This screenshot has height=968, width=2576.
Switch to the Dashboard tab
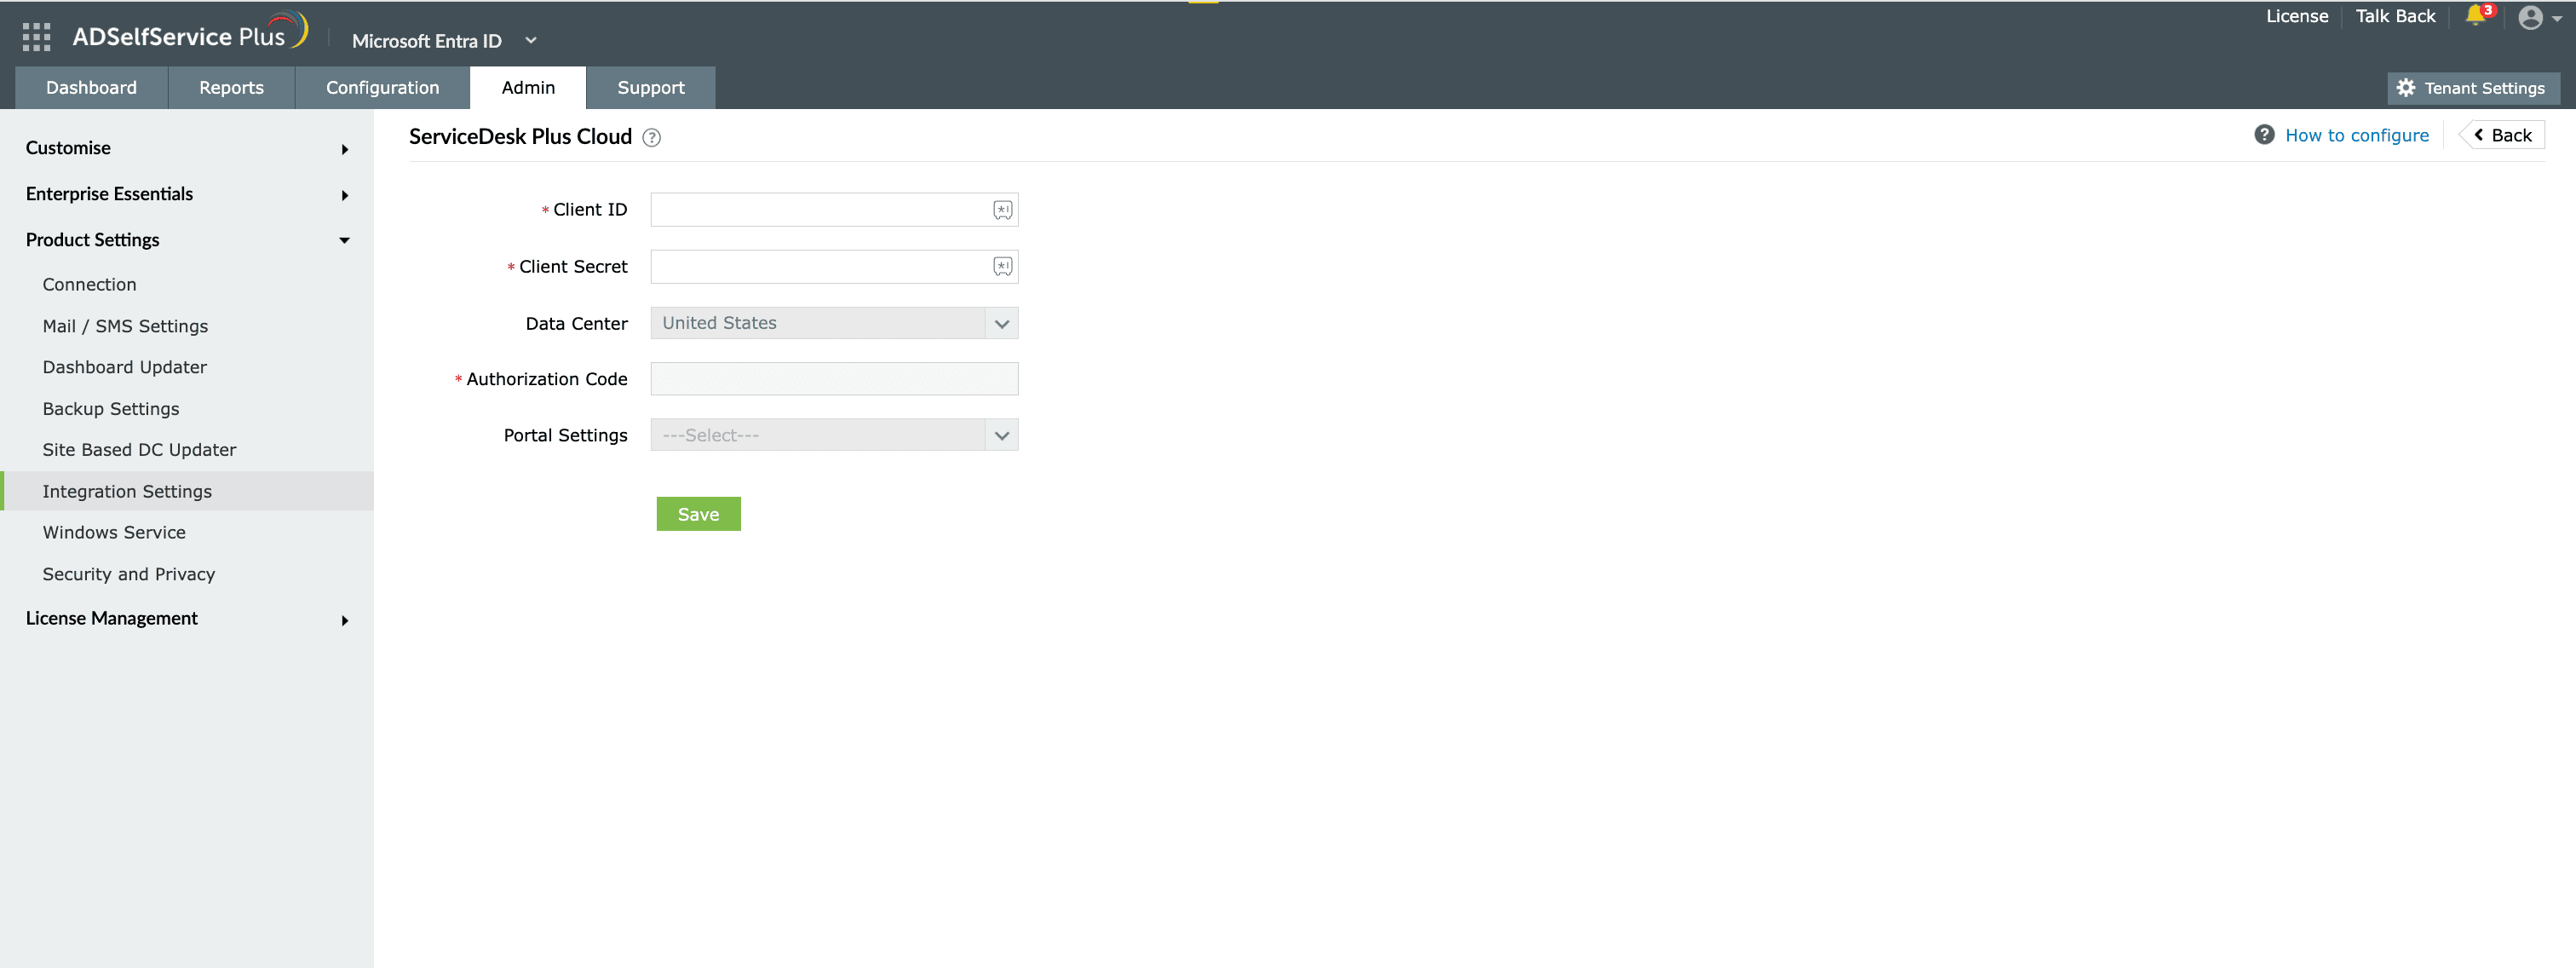[x=92, y=88]
